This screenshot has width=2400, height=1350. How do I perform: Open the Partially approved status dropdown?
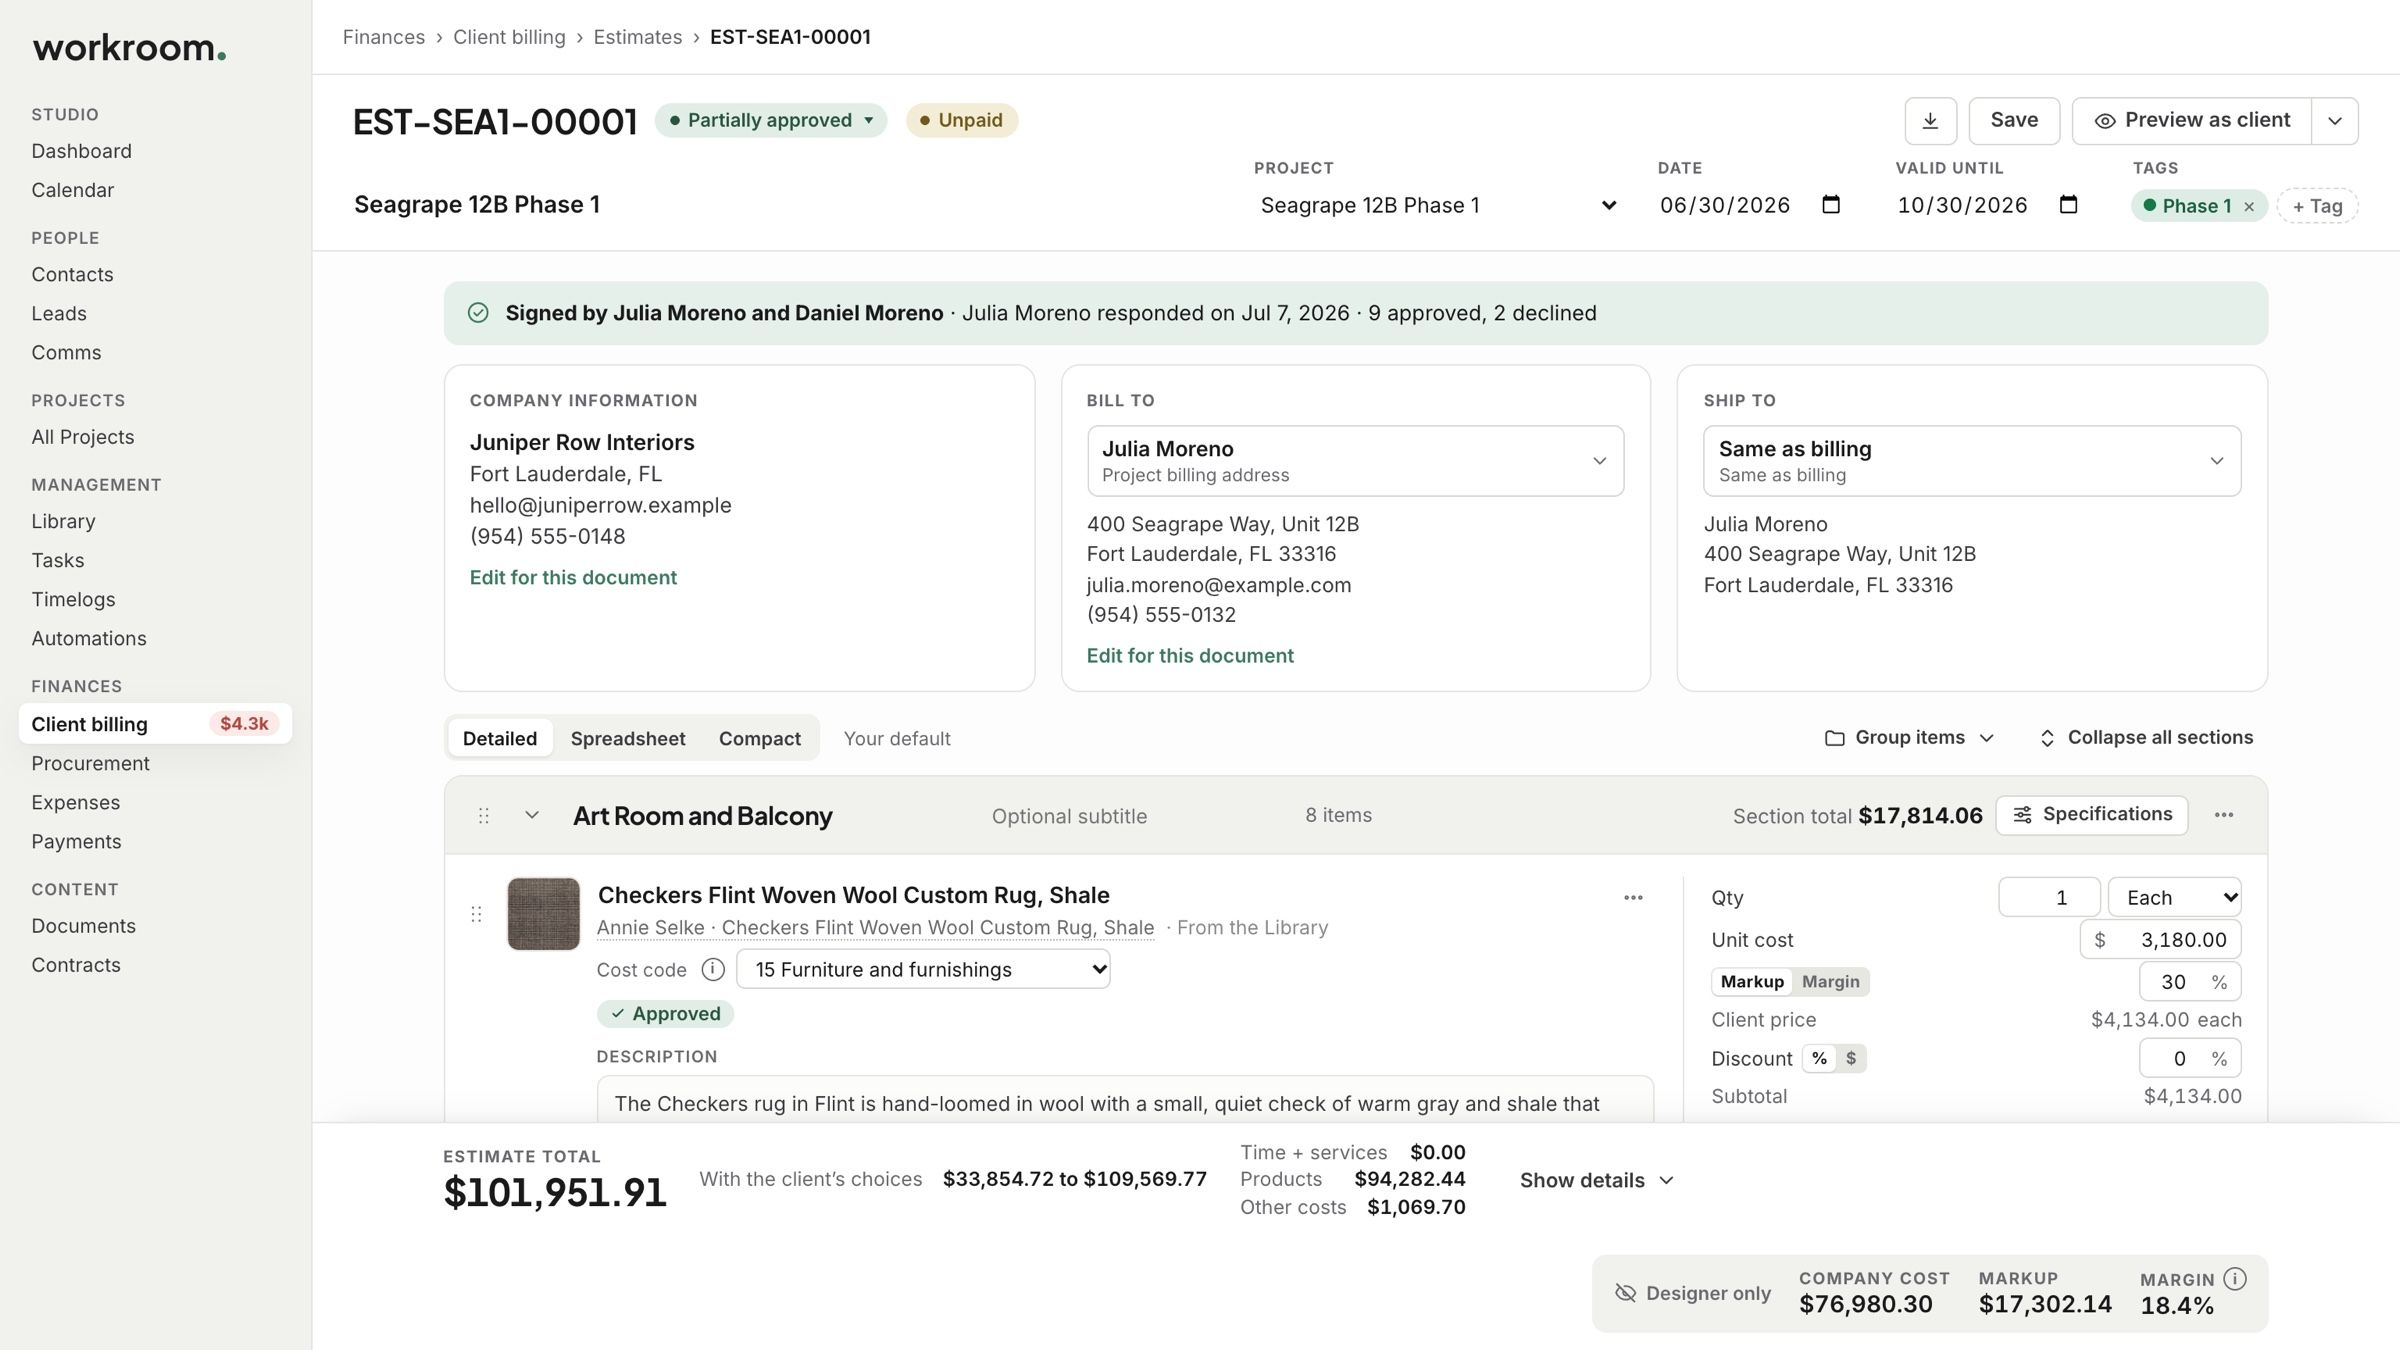coord(771,120)
